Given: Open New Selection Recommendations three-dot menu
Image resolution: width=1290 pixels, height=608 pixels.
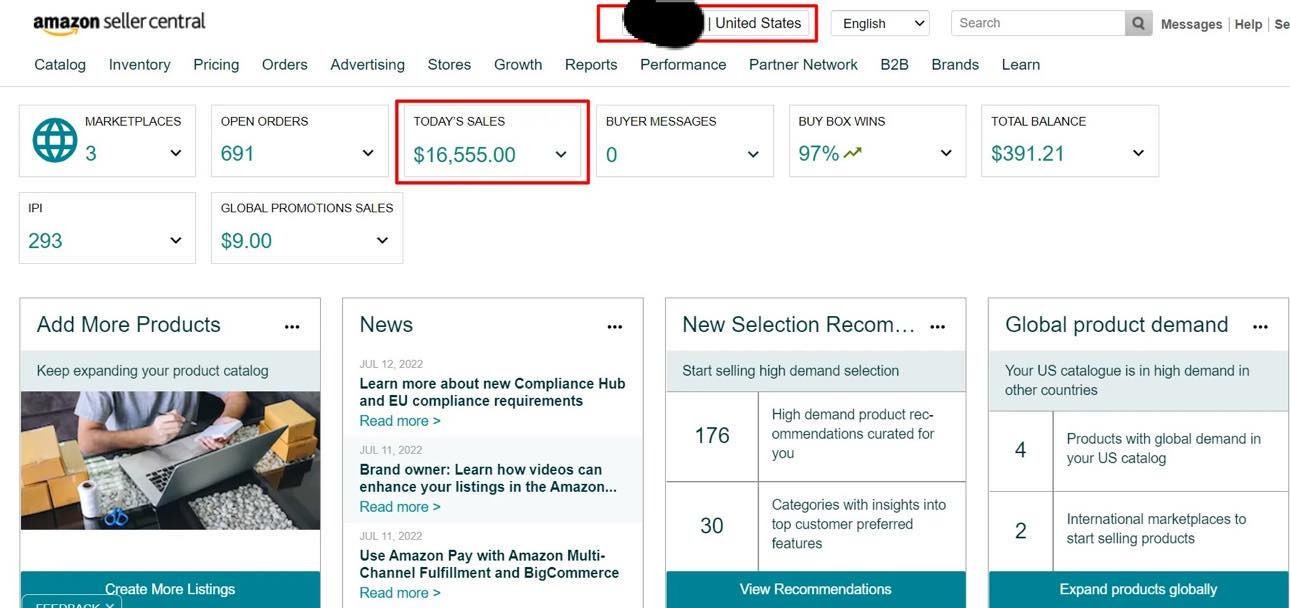Looking at the screenshot, I should click(938, 326).
